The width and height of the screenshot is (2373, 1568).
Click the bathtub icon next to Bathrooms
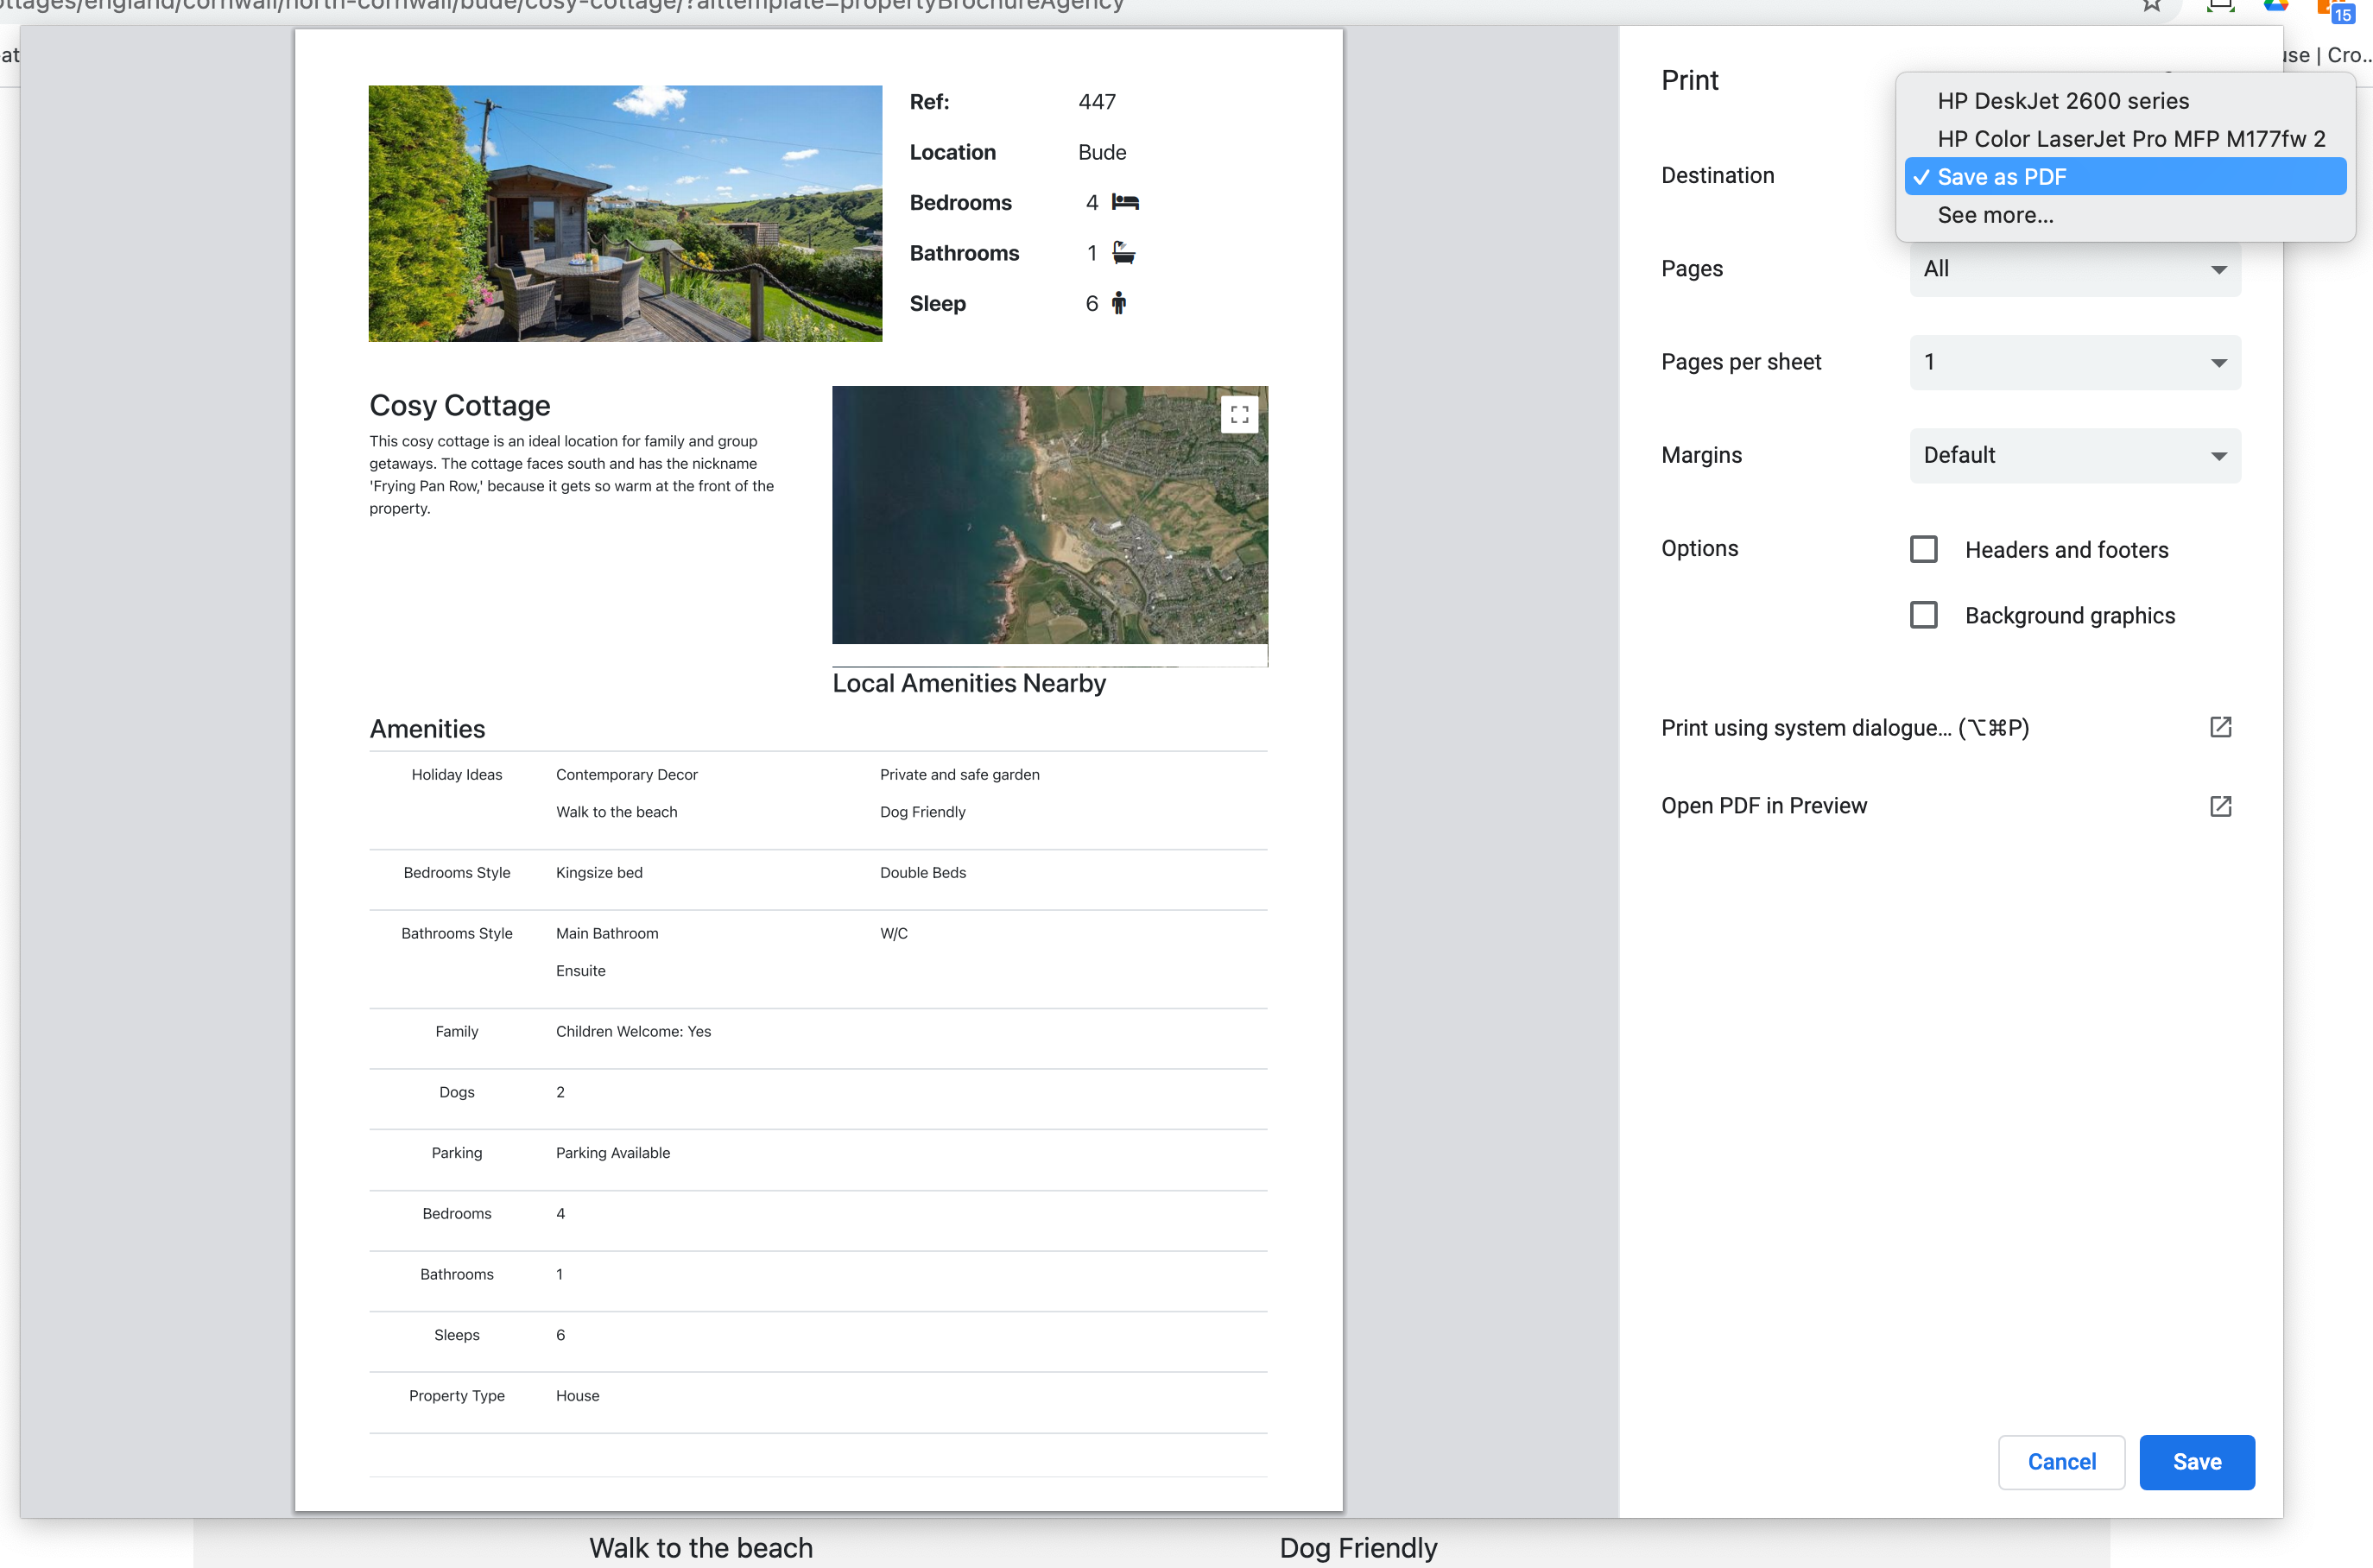1124,253
